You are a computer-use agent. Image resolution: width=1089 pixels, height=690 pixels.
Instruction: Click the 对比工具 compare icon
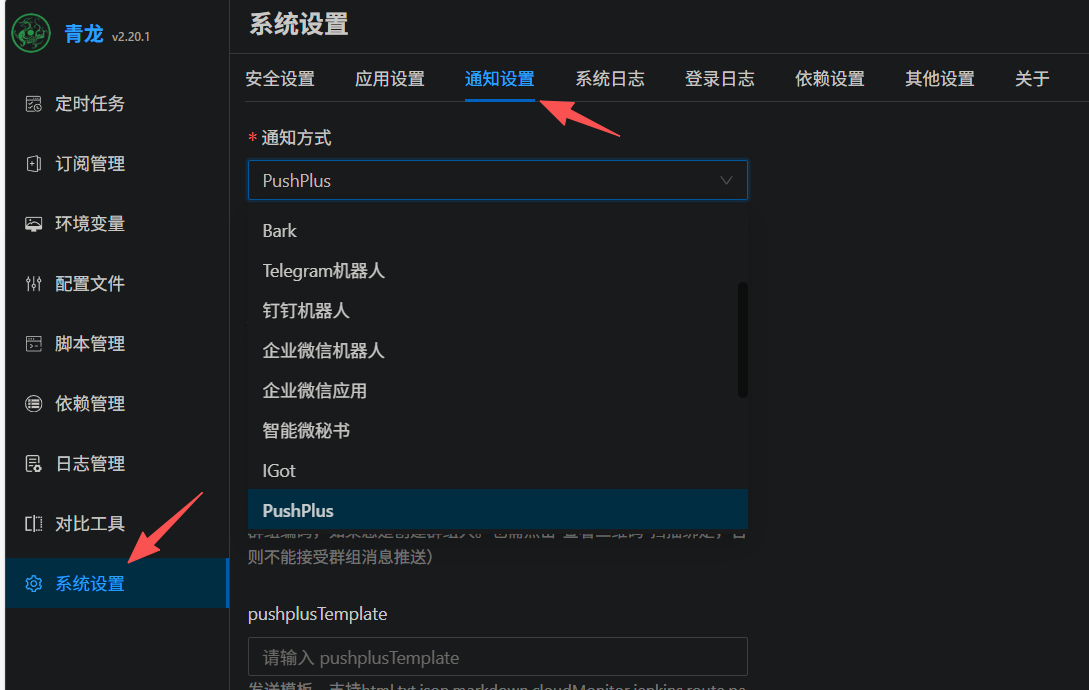coord(33,524)
